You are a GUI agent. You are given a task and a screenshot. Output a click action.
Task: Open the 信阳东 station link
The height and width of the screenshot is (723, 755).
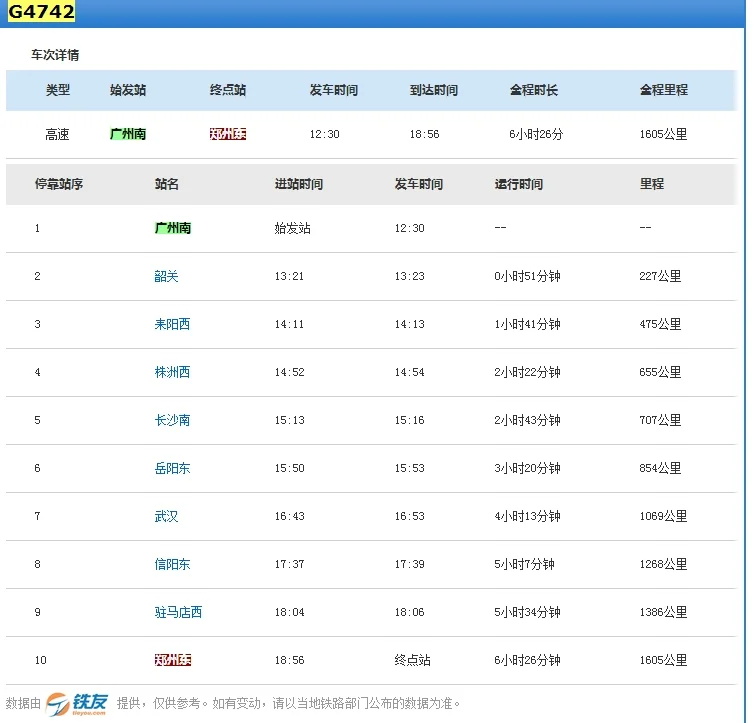tap(172, 564)
